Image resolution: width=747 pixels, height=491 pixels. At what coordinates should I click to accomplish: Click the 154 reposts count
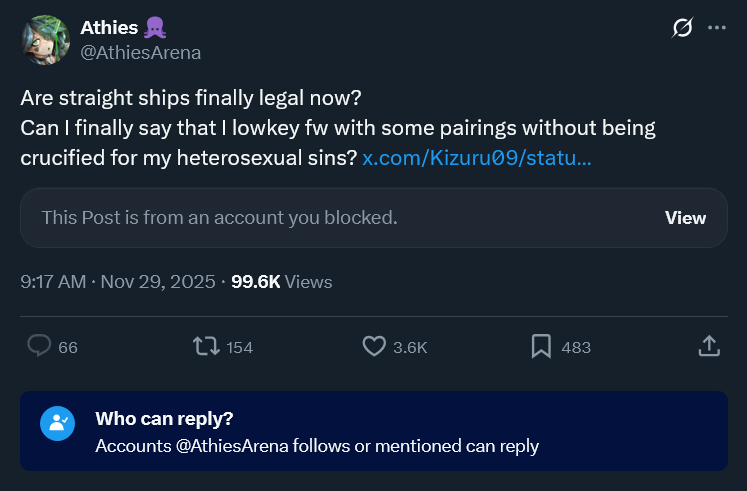(x=239, y=348)
